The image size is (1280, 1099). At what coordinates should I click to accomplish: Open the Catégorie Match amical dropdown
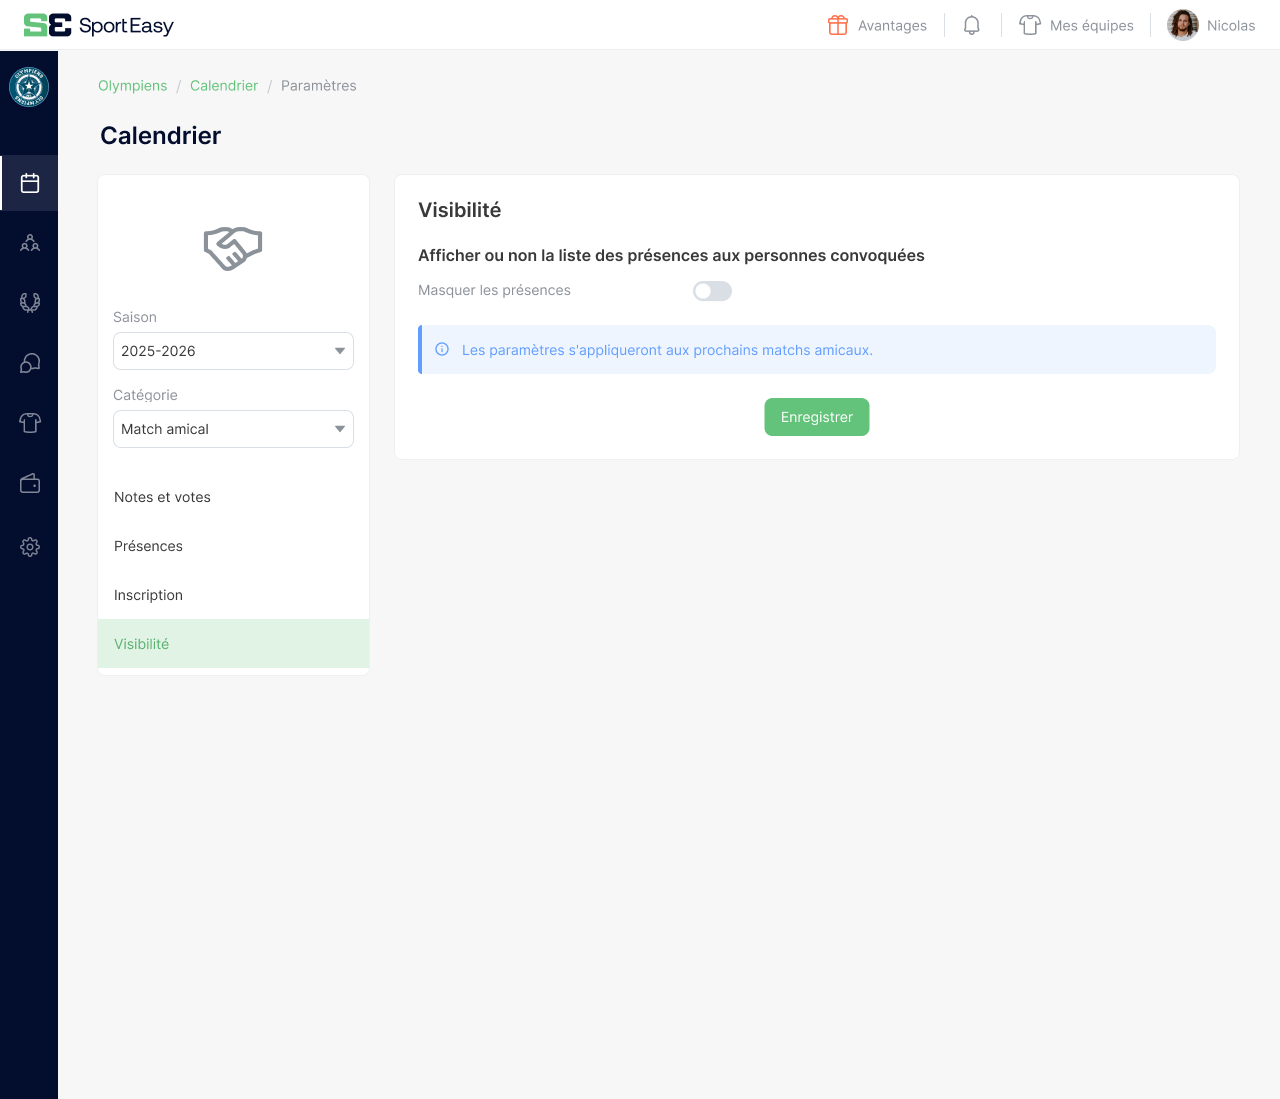pyautogui.click(x=233, y=429)
